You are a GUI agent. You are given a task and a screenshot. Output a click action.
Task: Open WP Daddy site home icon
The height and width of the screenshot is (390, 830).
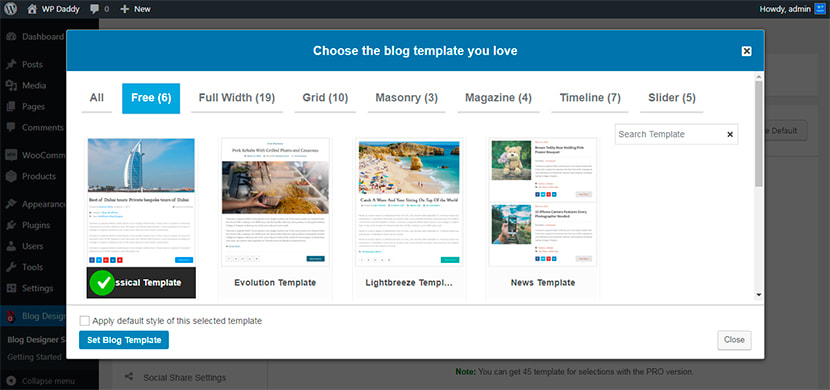(32, 9)
